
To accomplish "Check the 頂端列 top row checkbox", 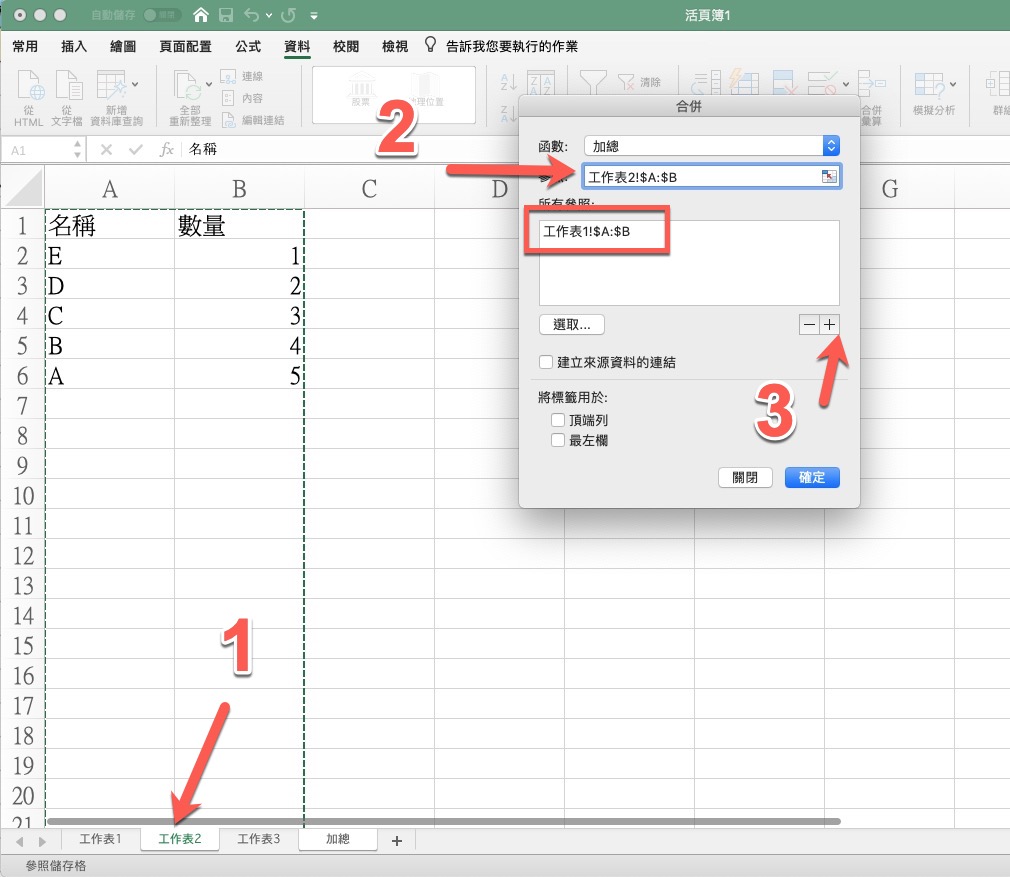I will click(558, 420).
